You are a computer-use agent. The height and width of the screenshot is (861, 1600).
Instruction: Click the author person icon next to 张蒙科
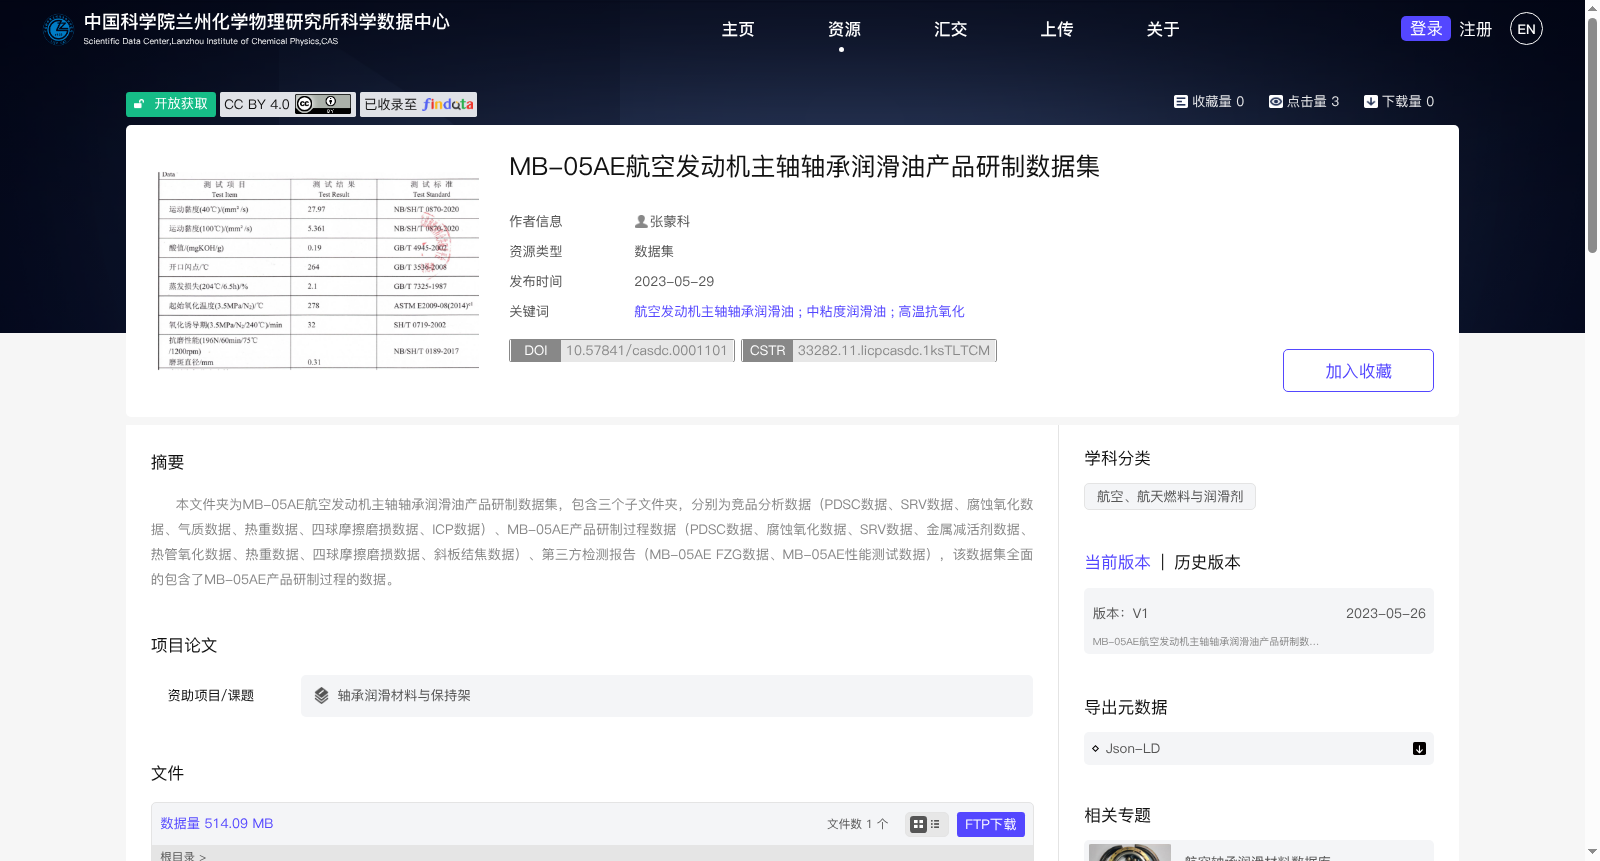coord(641,221)
